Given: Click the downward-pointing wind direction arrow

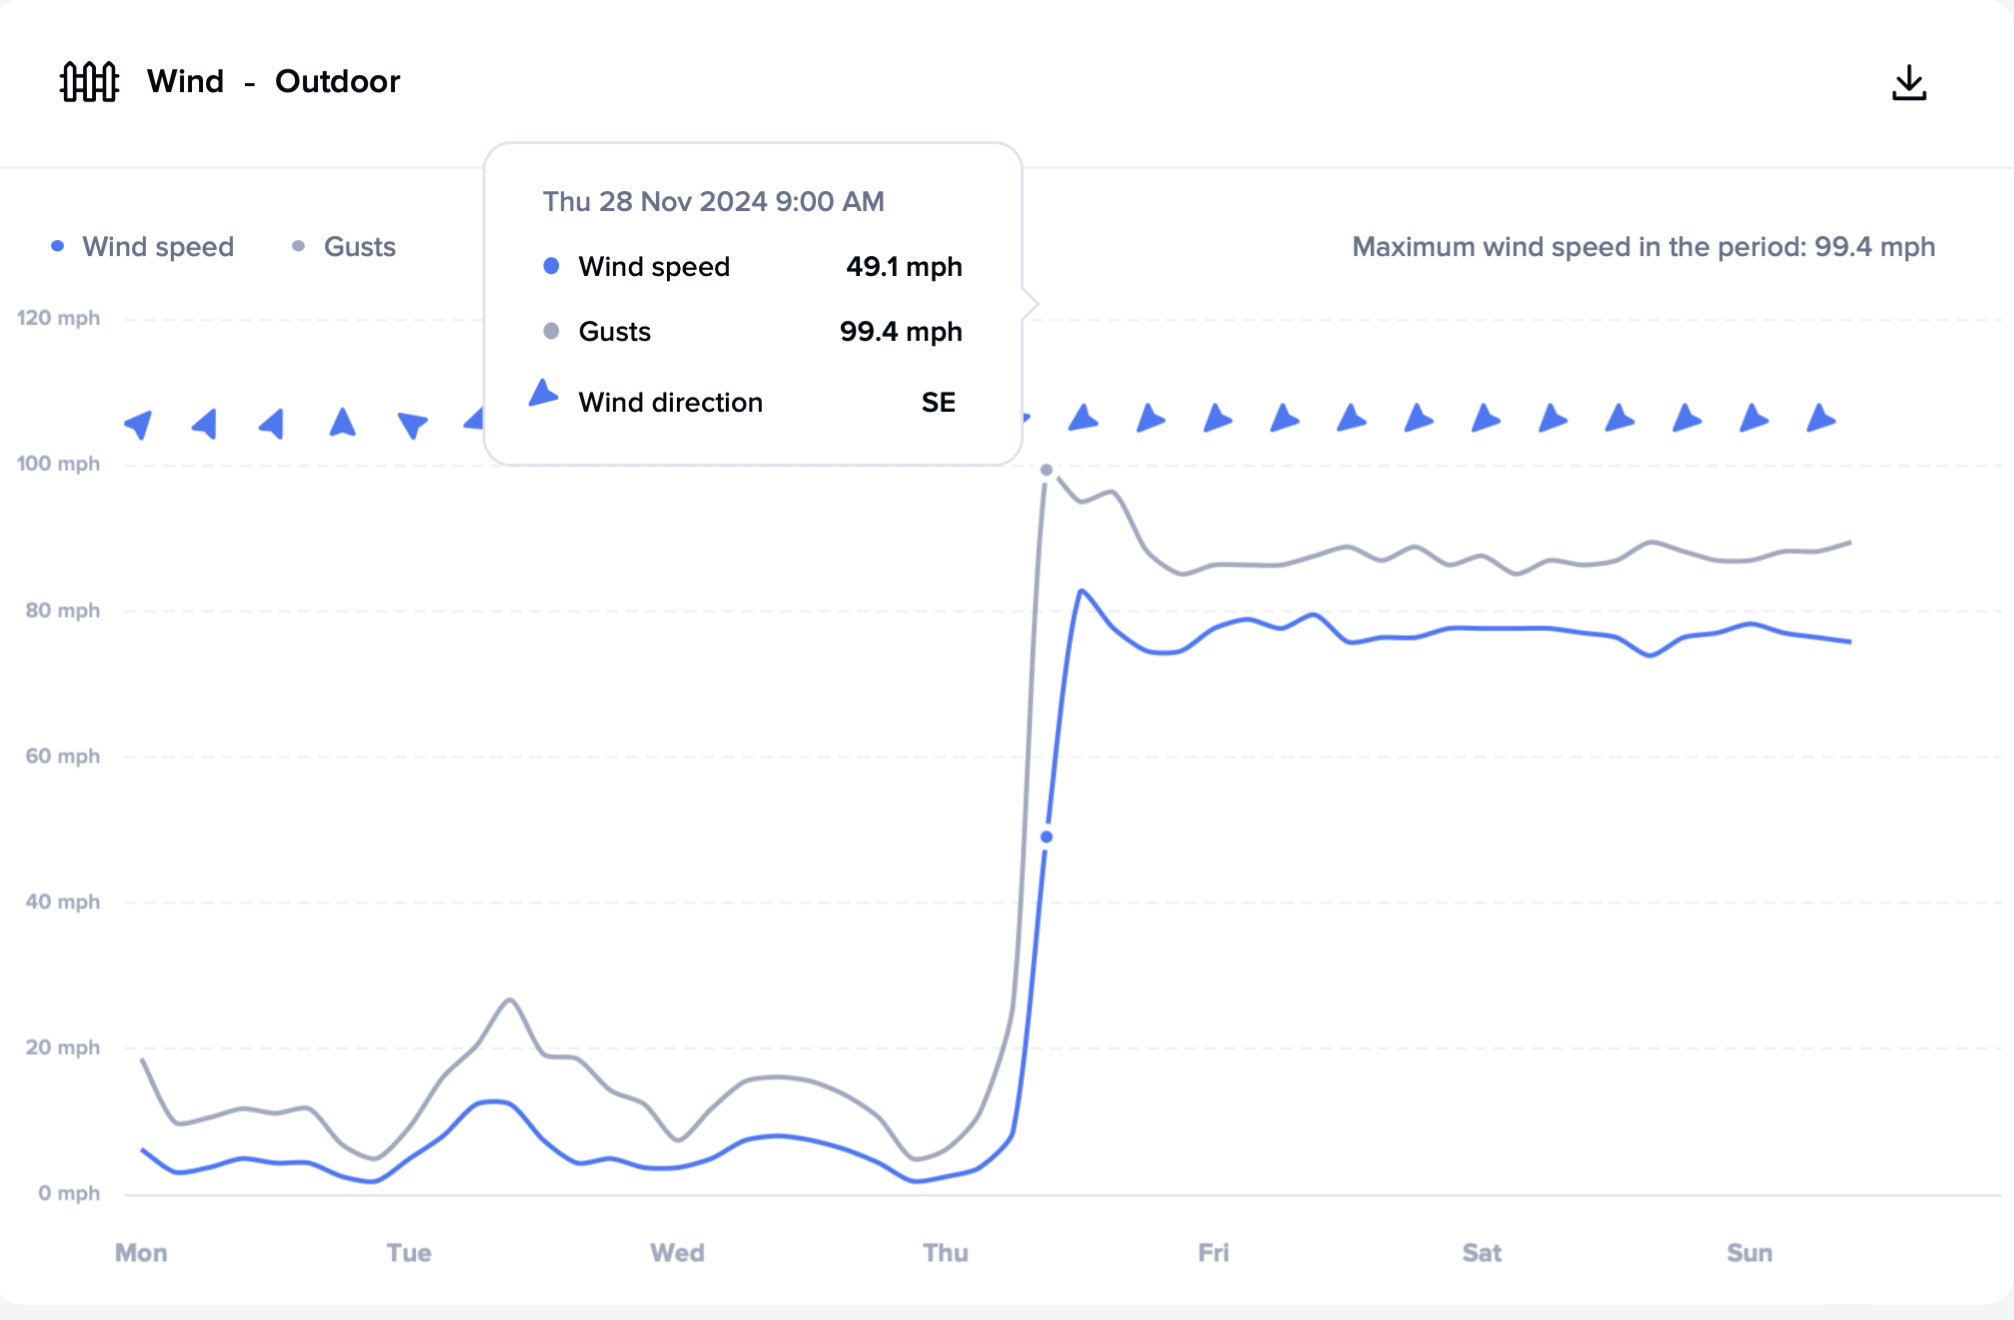Looking at the screenshot, I should pos(412,425).
